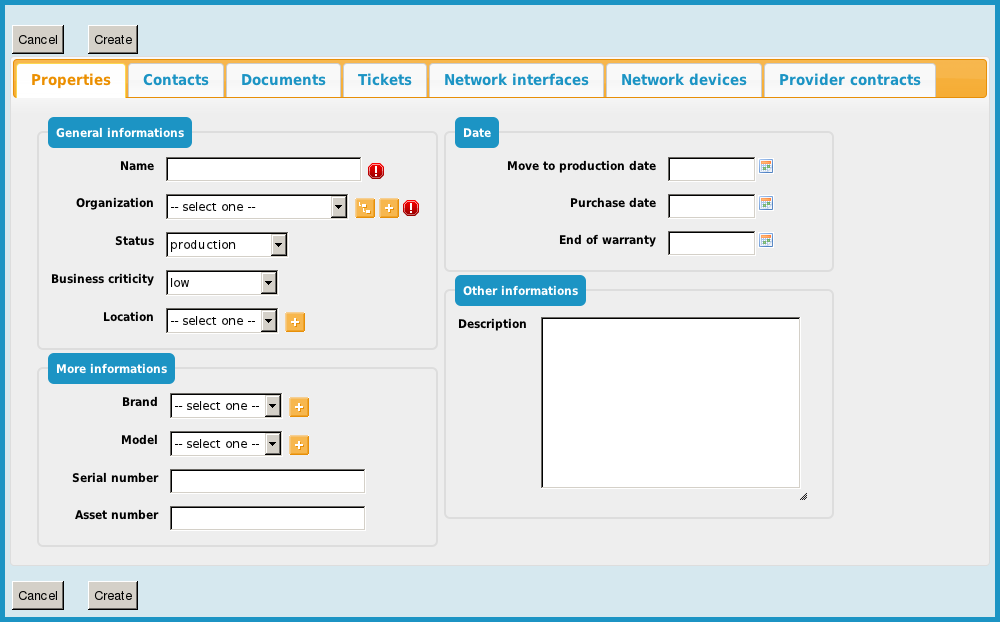Open the Organization hierarchy tree icon
Image resolution: width=1000 pixels, height=622 pixels.
click(365, 208)
